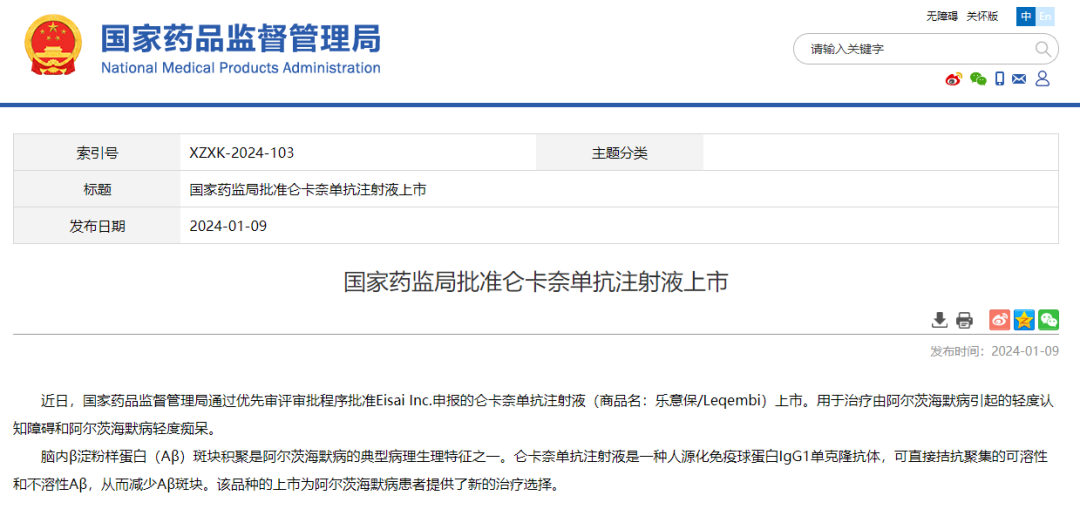Open the mobile phone icon
The image size is (1080, 516).
999,79
